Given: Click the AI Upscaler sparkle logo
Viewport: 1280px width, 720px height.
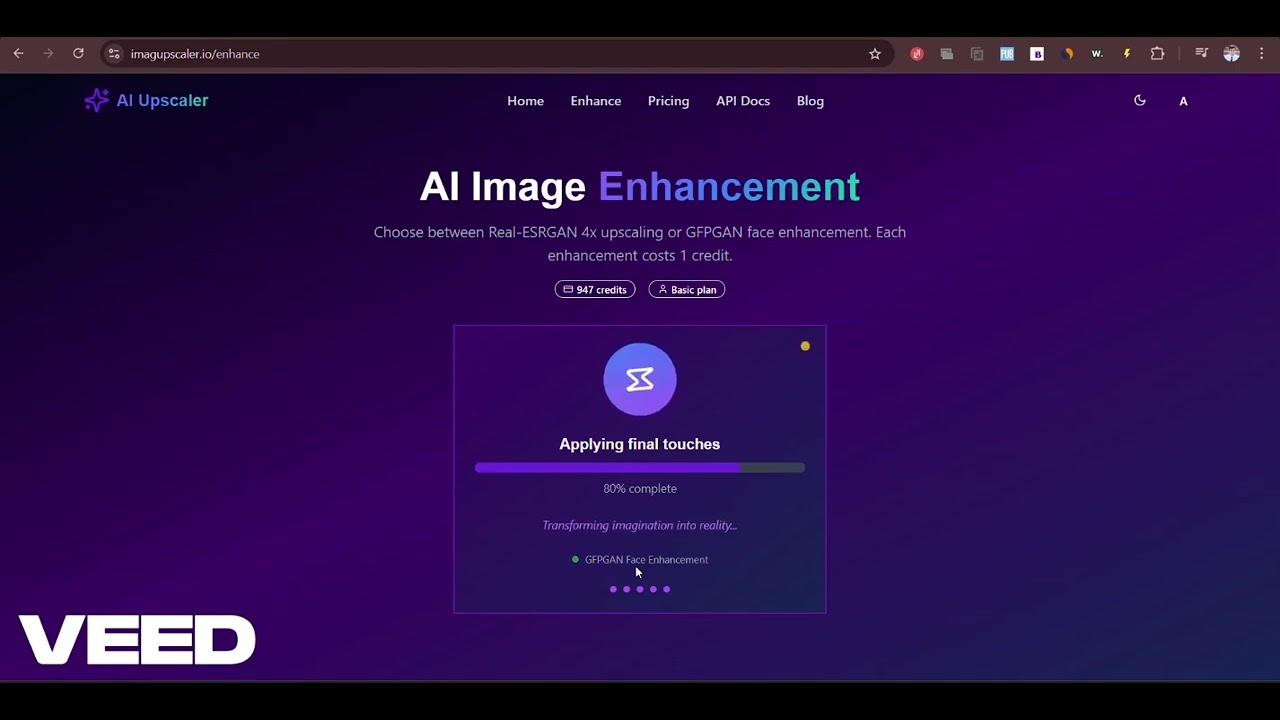Looking at the screenshot, I should pos(96,100).
